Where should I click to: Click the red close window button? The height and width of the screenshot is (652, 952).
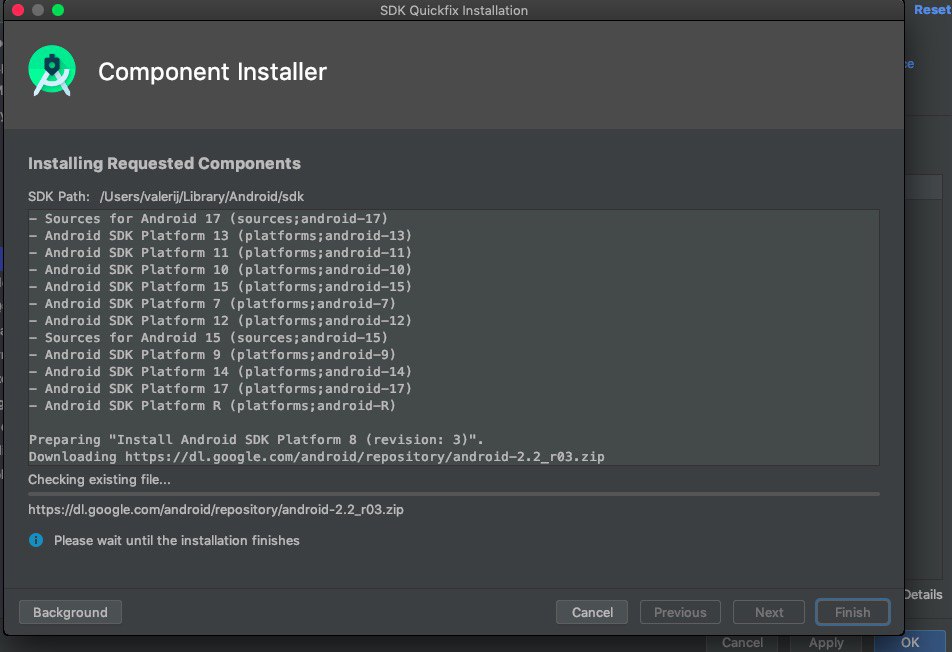(x=18, y=10)
